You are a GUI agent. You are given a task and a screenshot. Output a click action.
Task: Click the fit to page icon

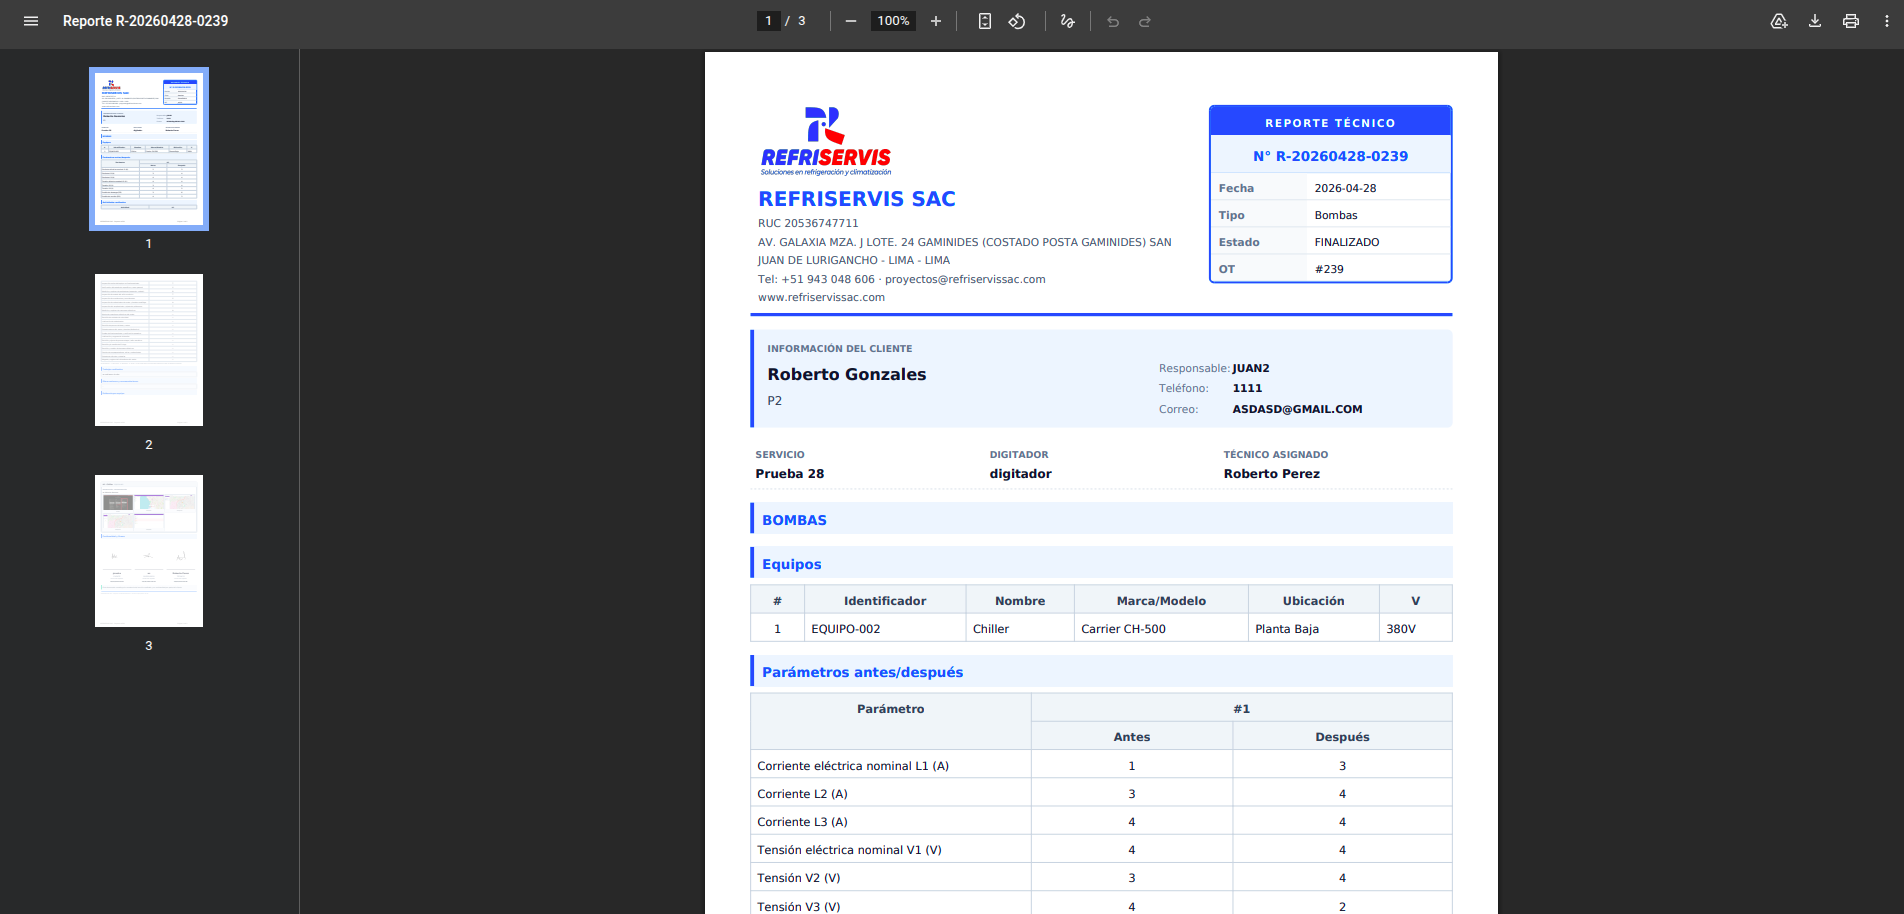point(985,21)
